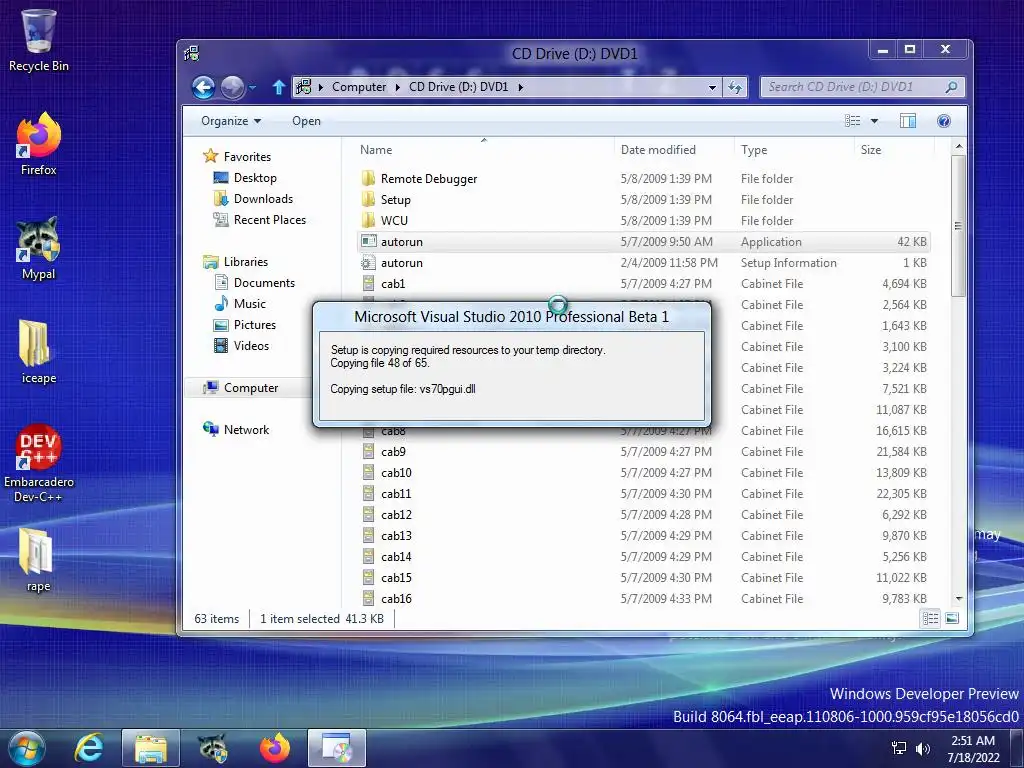Select the autorun Setup Information file
The height and width of the screenshot is (768, 1024).
point(643,263)
